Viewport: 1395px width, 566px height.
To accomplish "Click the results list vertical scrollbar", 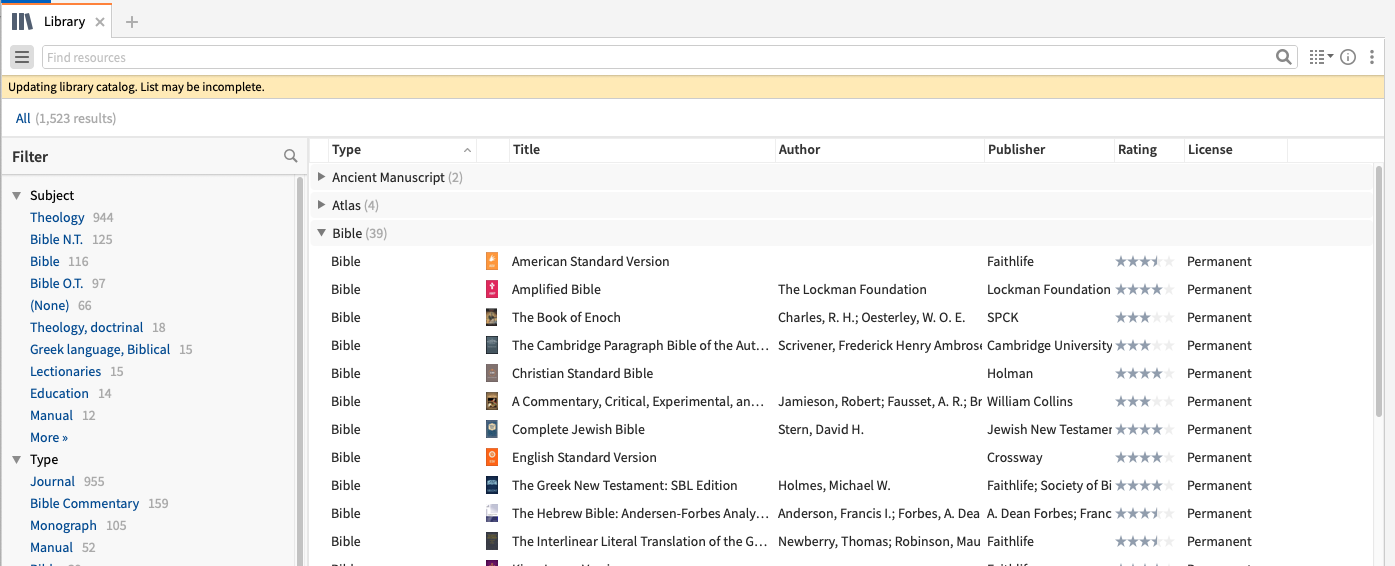I will pos(1381,292).
